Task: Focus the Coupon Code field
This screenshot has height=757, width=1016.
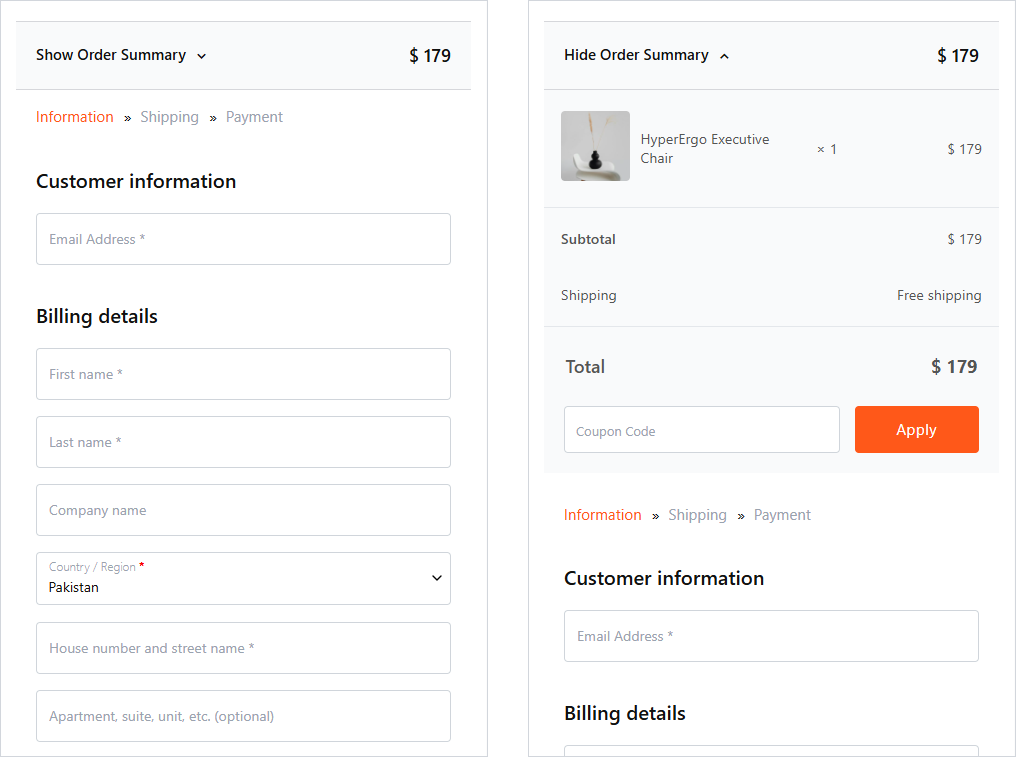Action: tap(702, 430)
